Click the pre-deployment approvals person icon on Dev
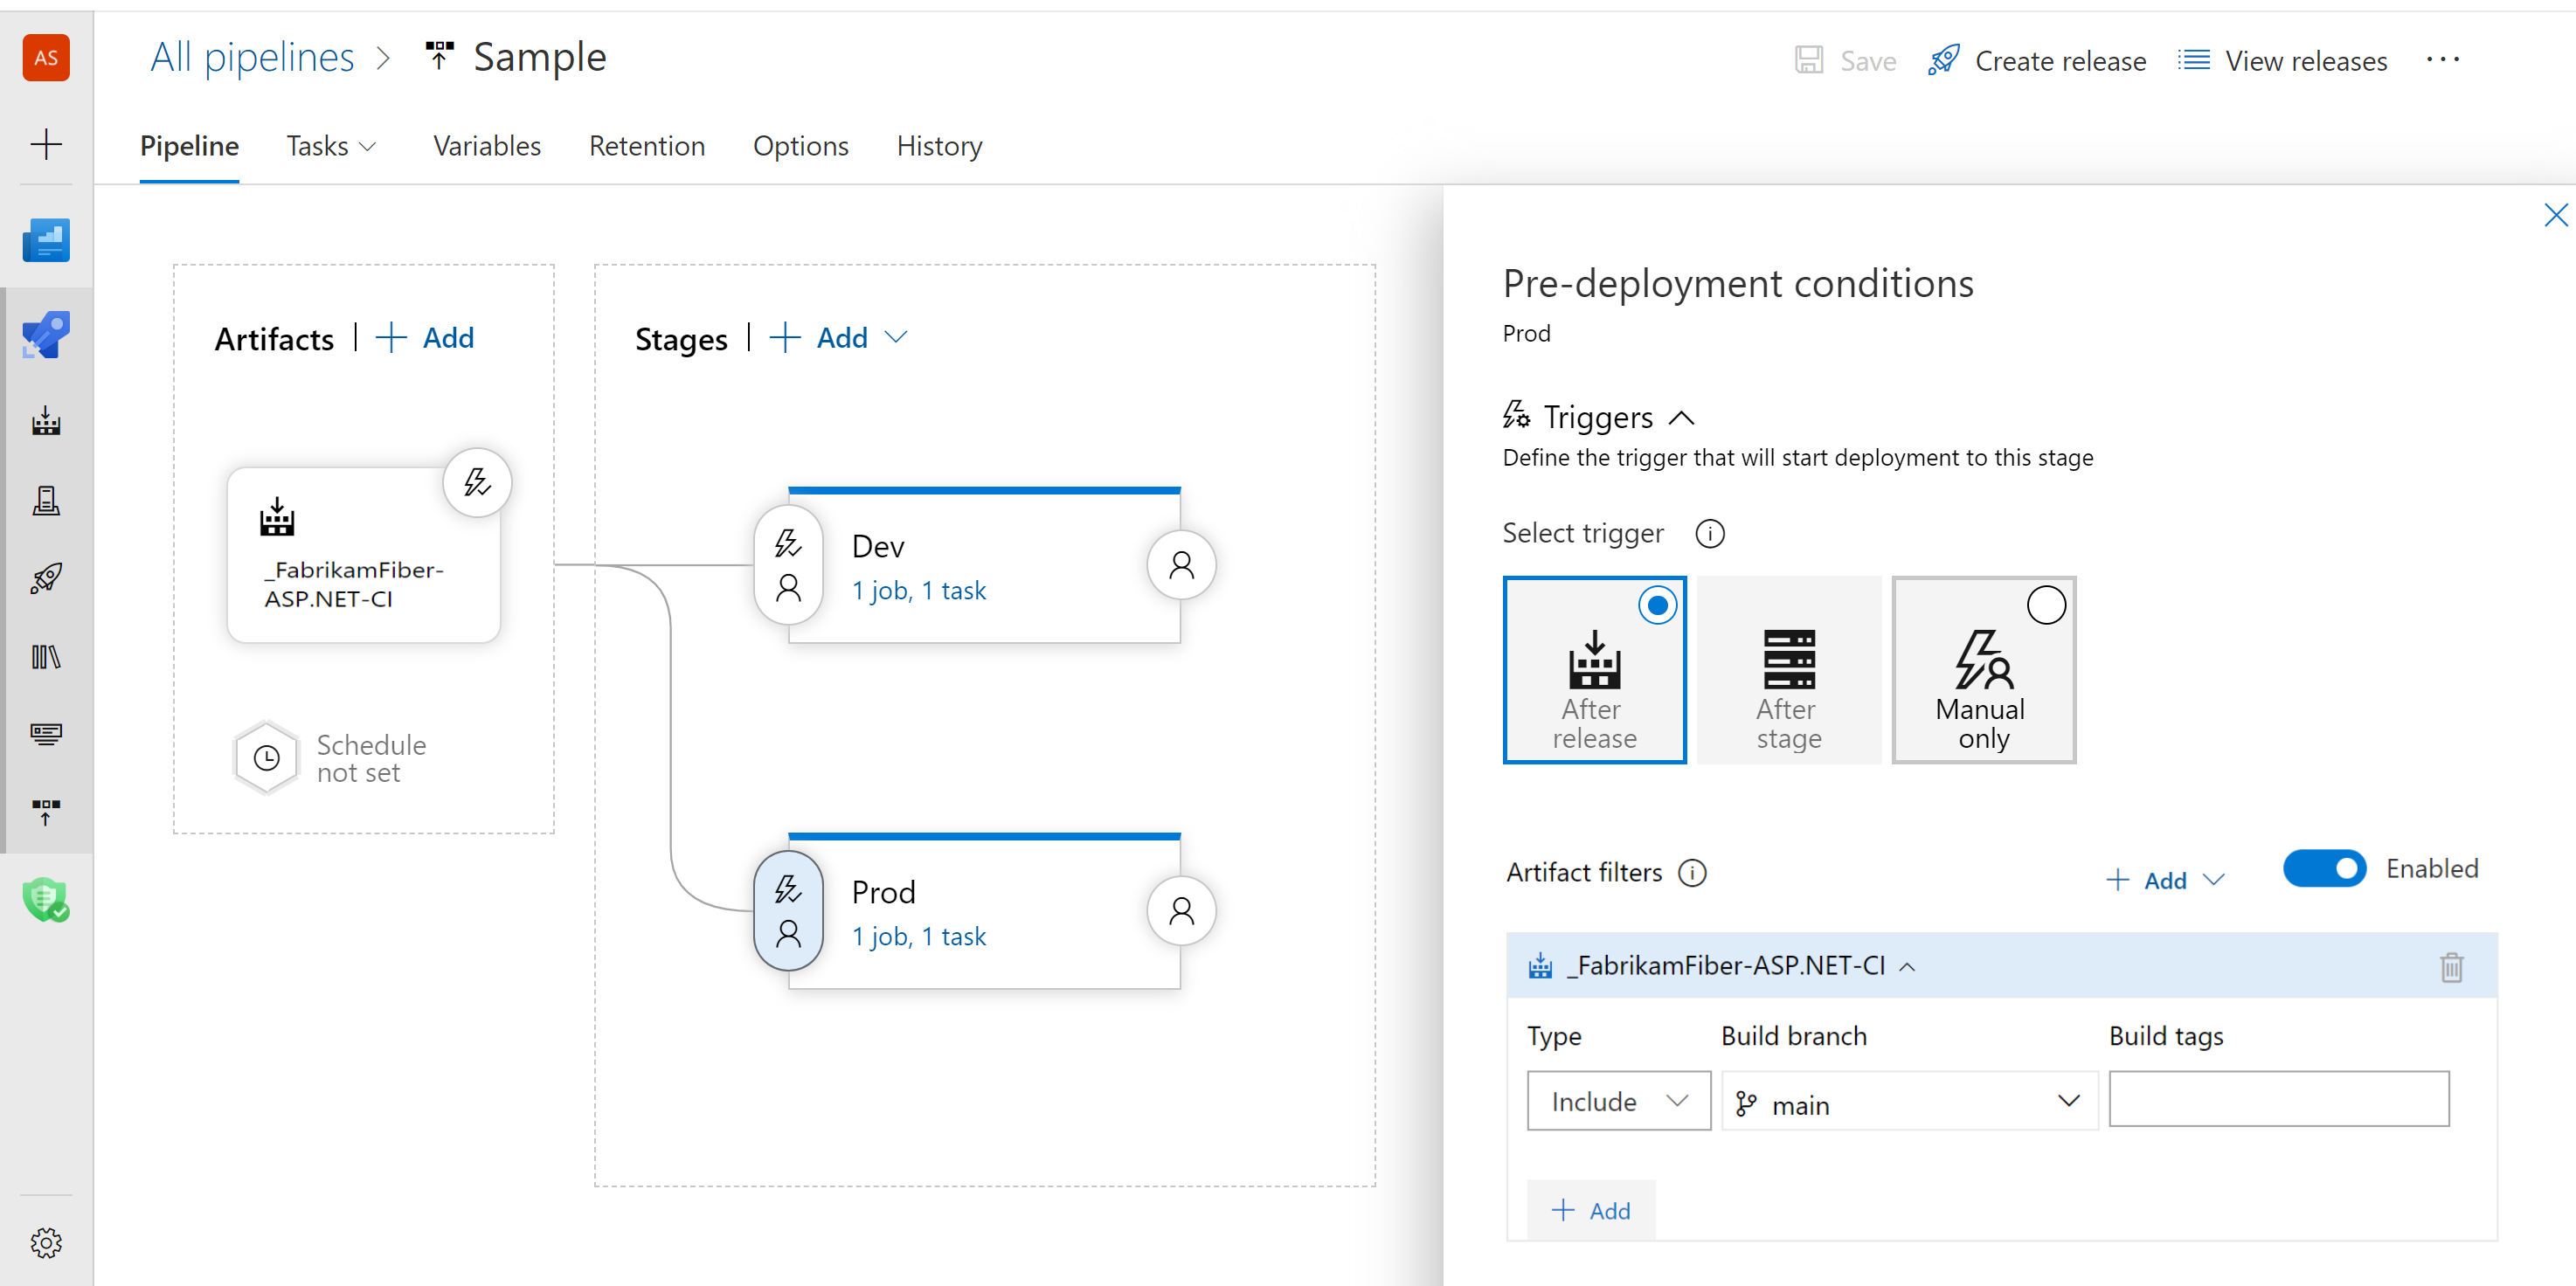This screenshot has width=2576, height=1286. 790,590
